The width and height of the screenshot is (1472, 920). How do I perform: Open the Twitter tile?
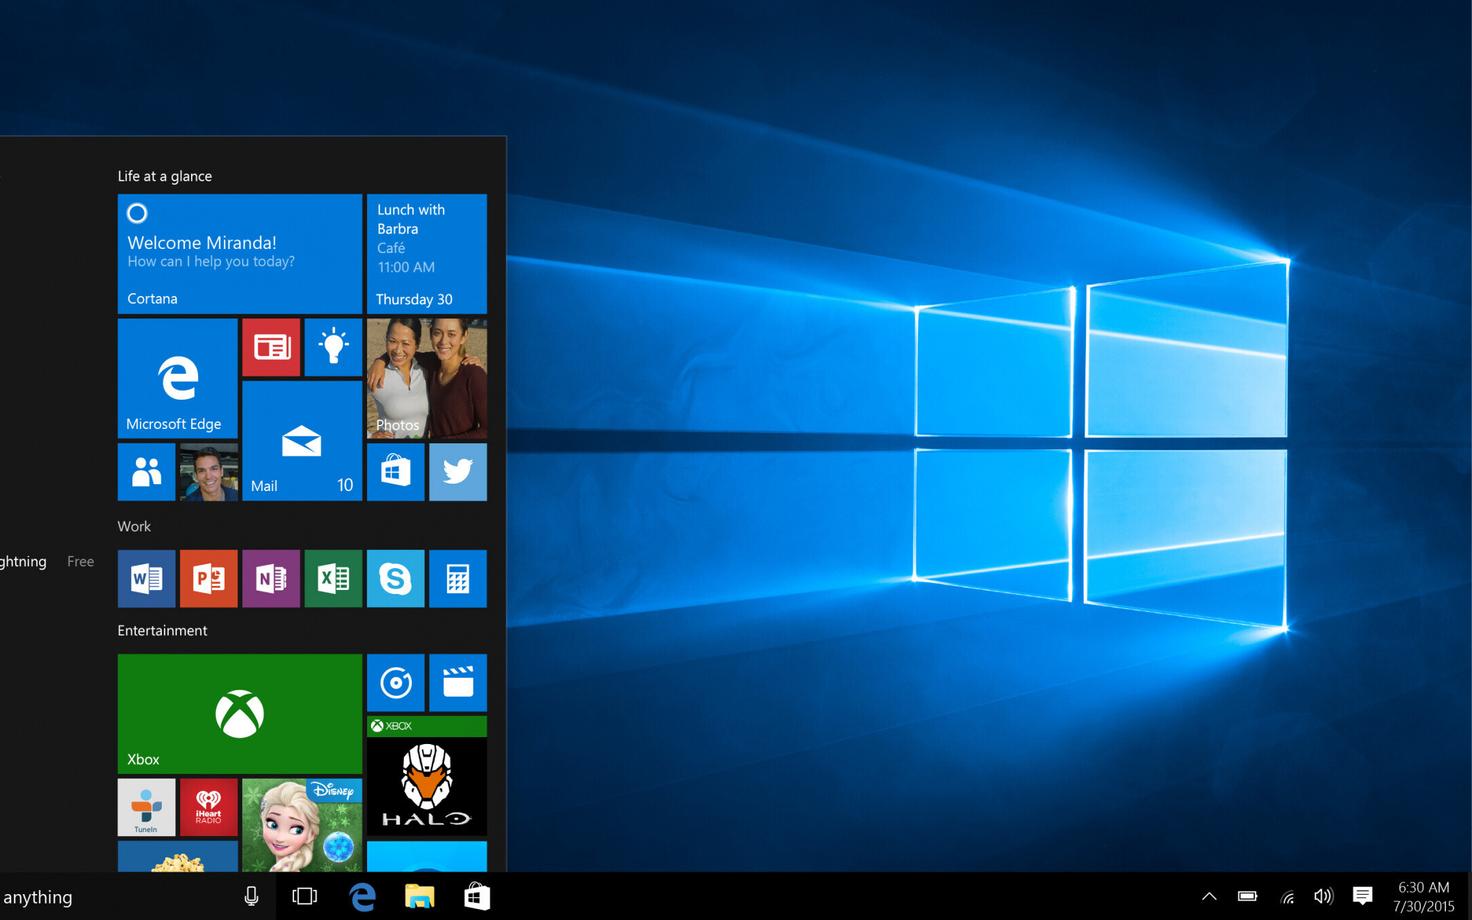click(x=458, y=472)
